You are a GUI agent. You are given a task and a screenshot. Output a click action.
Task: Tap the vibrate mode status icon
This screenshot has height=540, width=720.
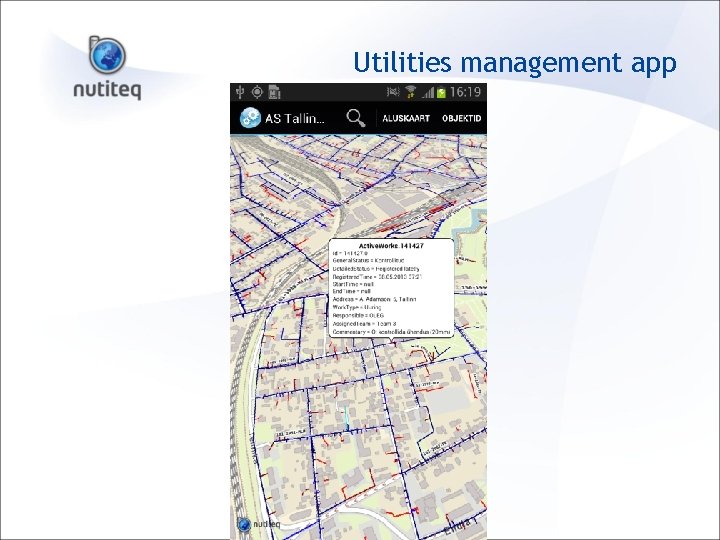pyautogui.click(x=393, y=92)
